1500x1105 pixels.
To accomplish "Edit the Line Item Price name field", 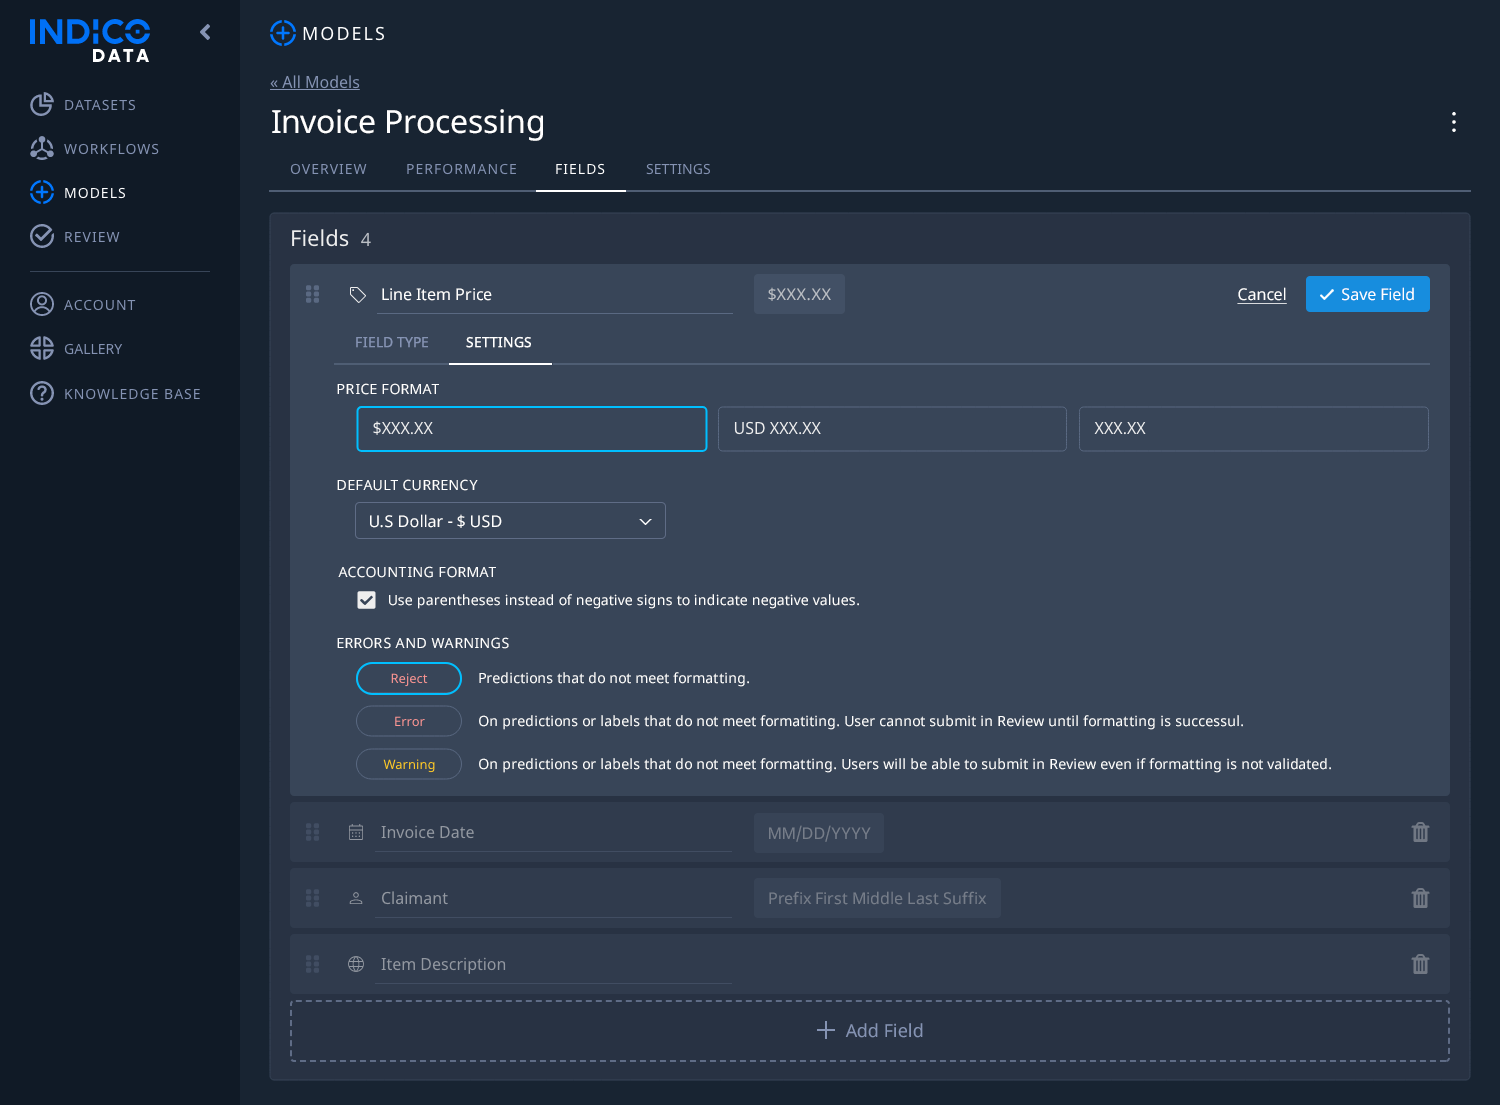I will tap(555, 294).
